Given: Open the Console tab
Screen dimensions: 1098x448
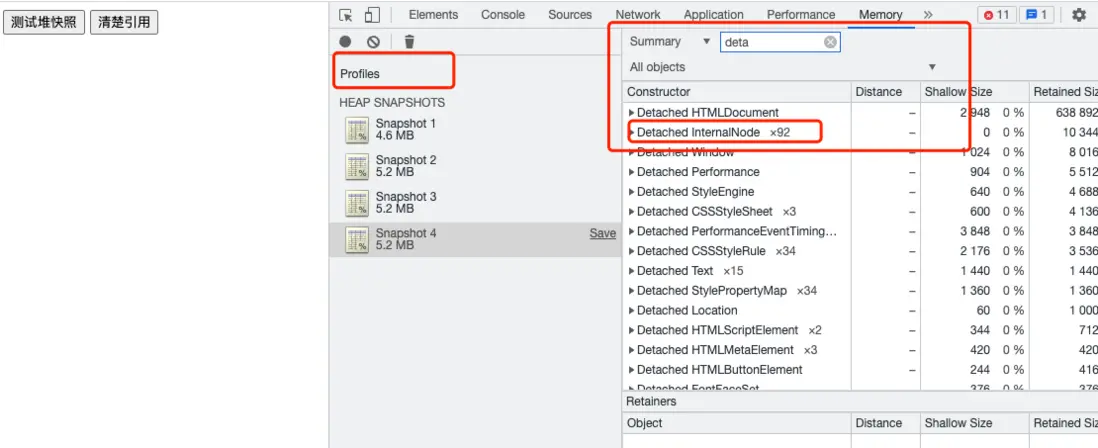Looking at the screenshot, I should tap(503, 15).
